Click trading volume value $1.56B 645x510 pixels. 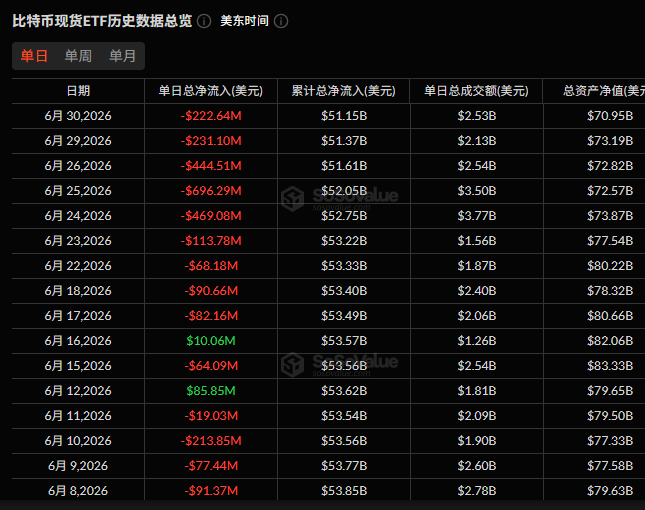[x=477, y=241]
